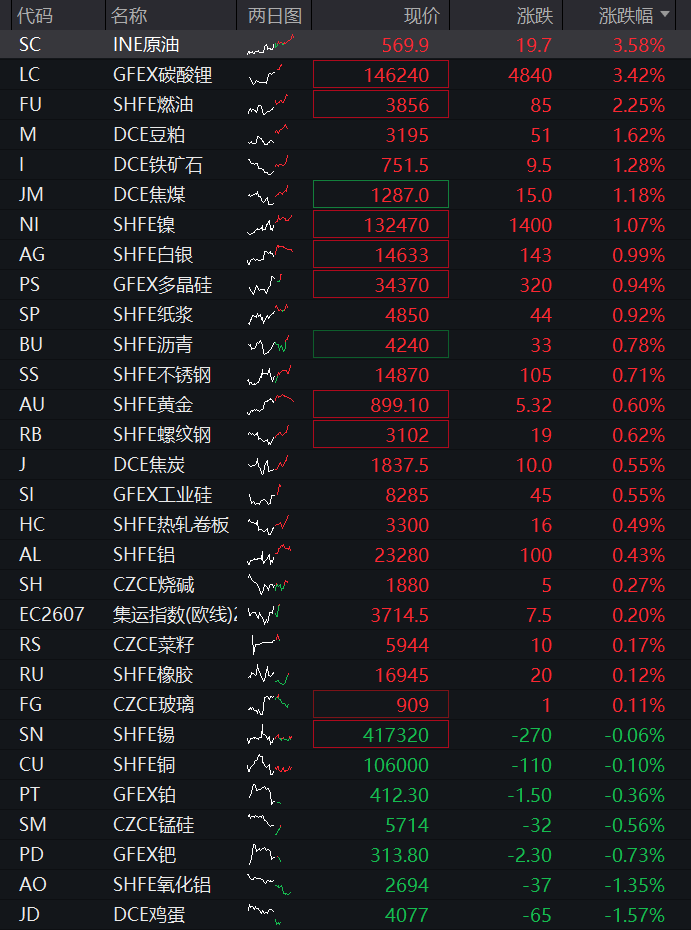Open the CZCE玻璃 two-day sparkline

click(x=269, y=705)
